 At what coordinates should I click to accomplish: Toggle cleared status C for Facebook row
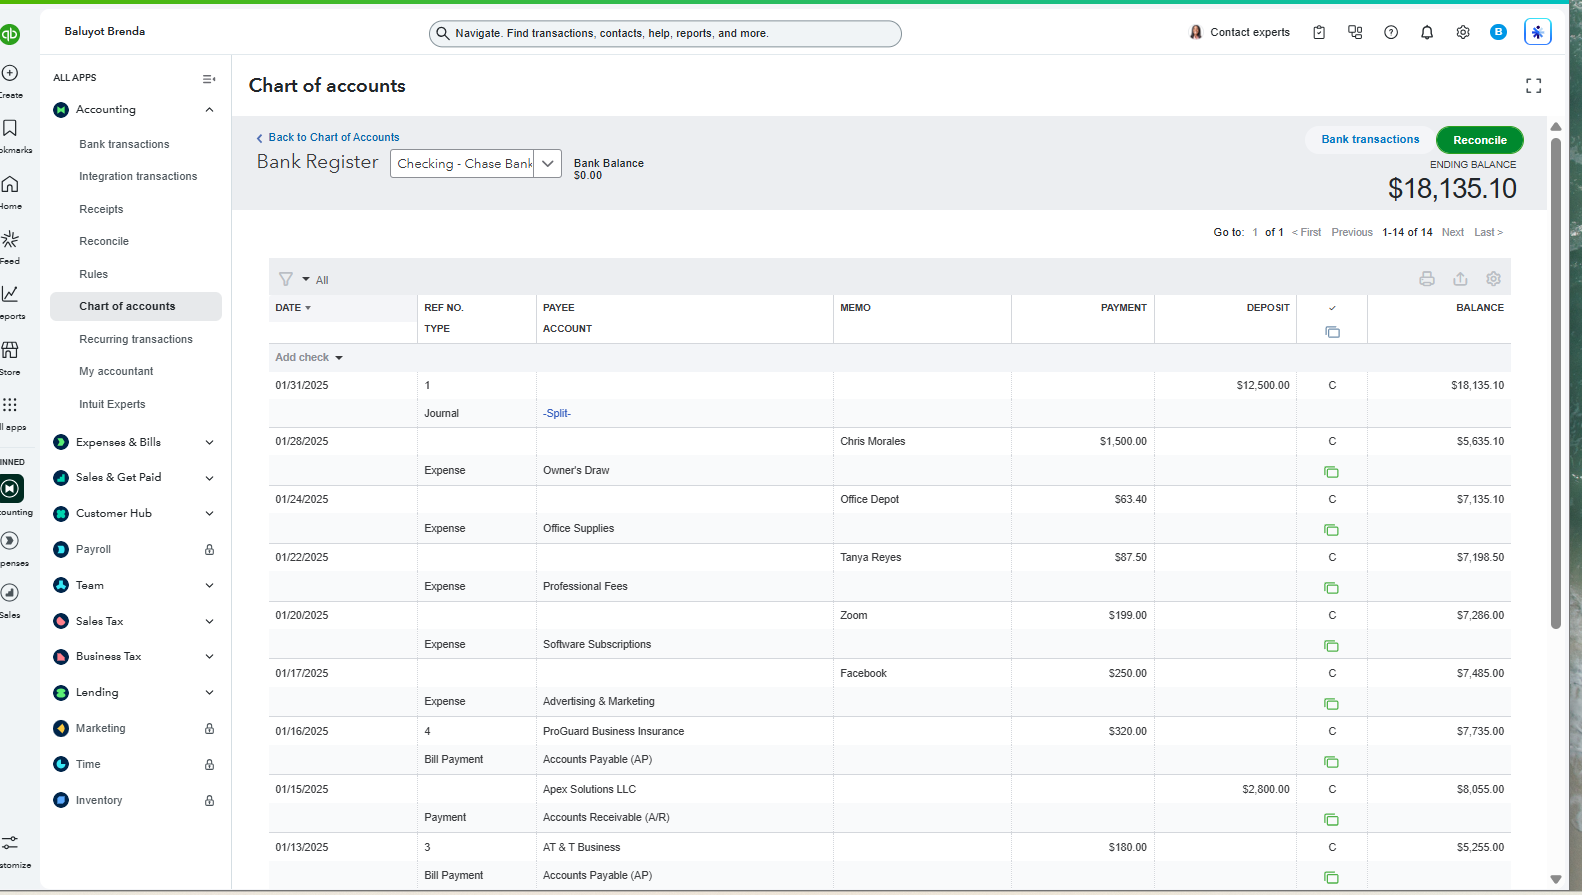[1332, 673]
